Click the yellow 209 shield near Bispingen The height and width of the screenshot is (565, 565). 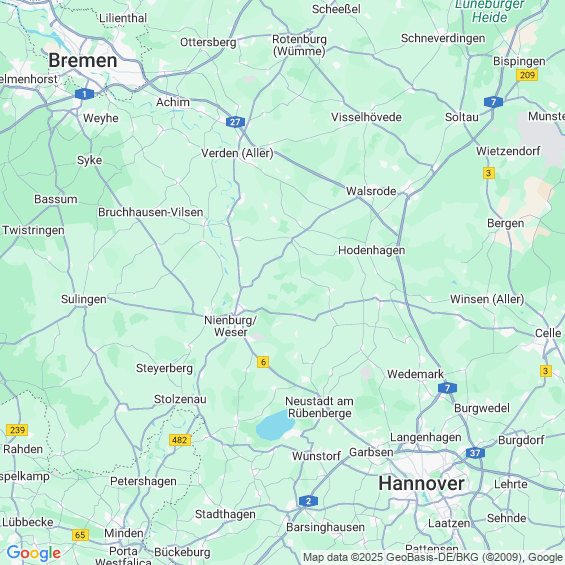[x=527, y=75]
